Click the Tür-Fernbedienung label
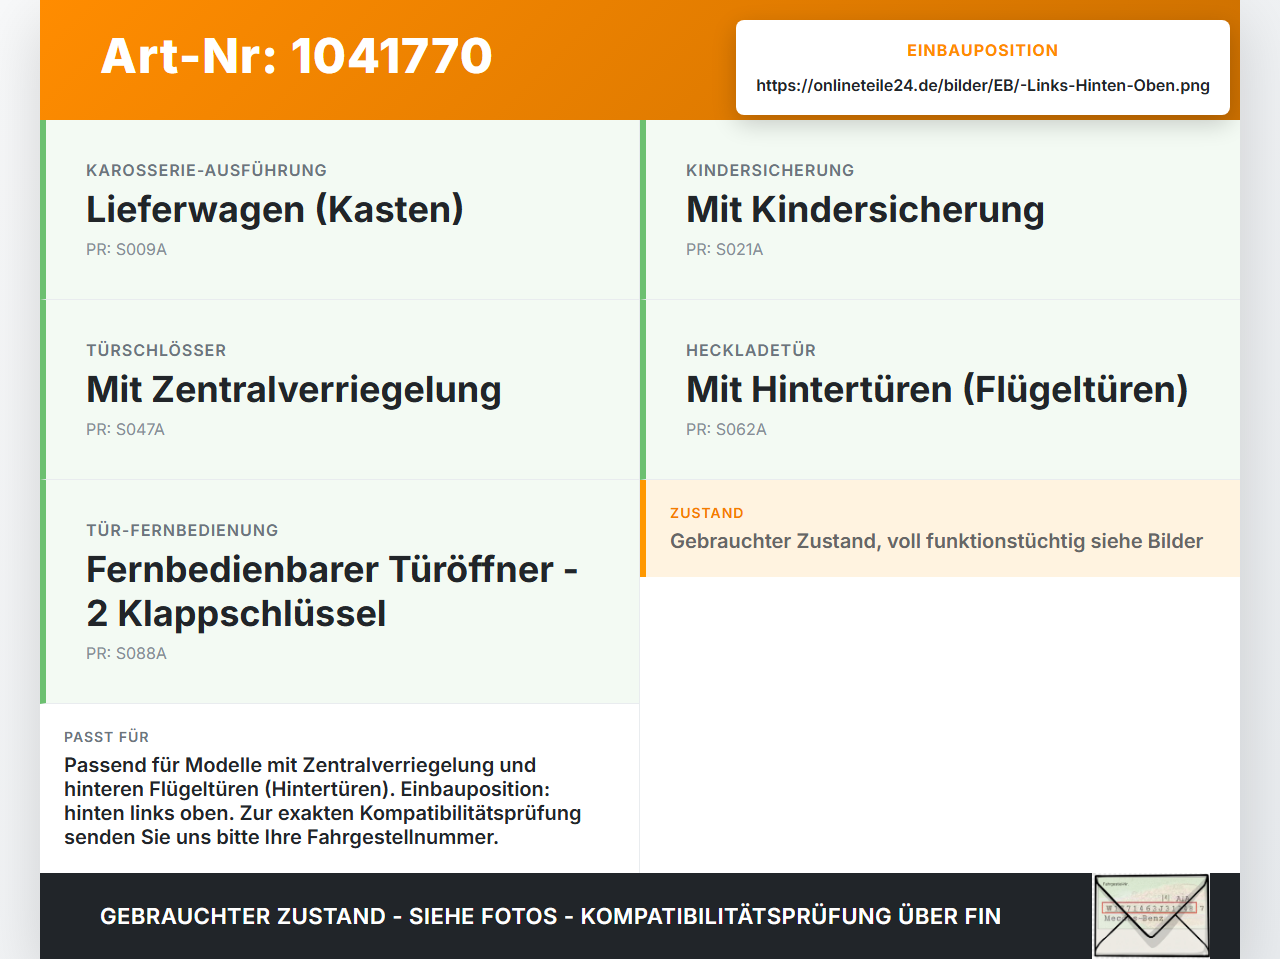Screen dimensions: 1280x959 tap(182, 530)
